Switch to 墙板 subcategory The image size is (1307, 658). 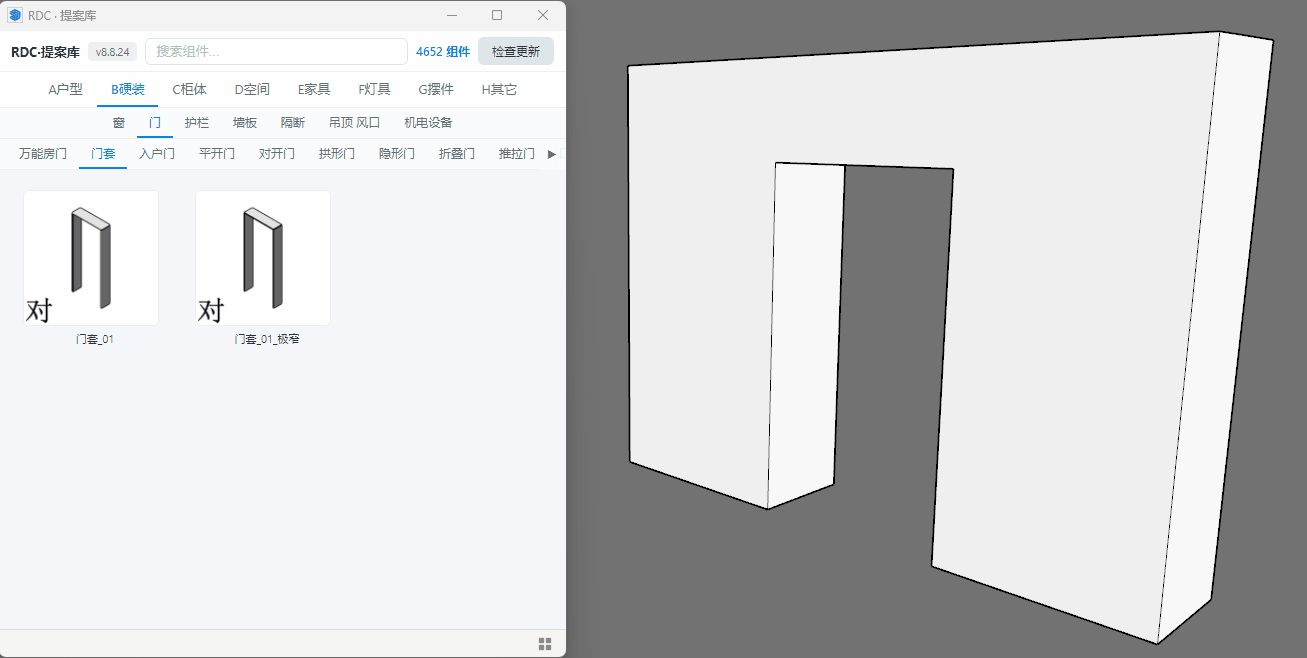click(x=245, y=123)
